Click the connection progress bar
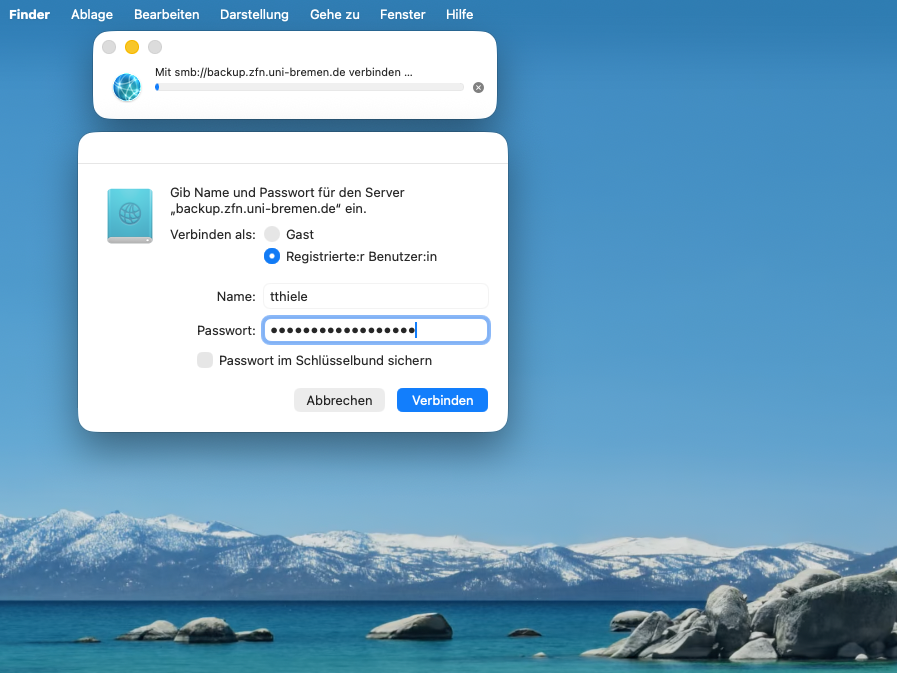Image resolution: width=897 pixels, height=673 pixels. click(309, 88)
